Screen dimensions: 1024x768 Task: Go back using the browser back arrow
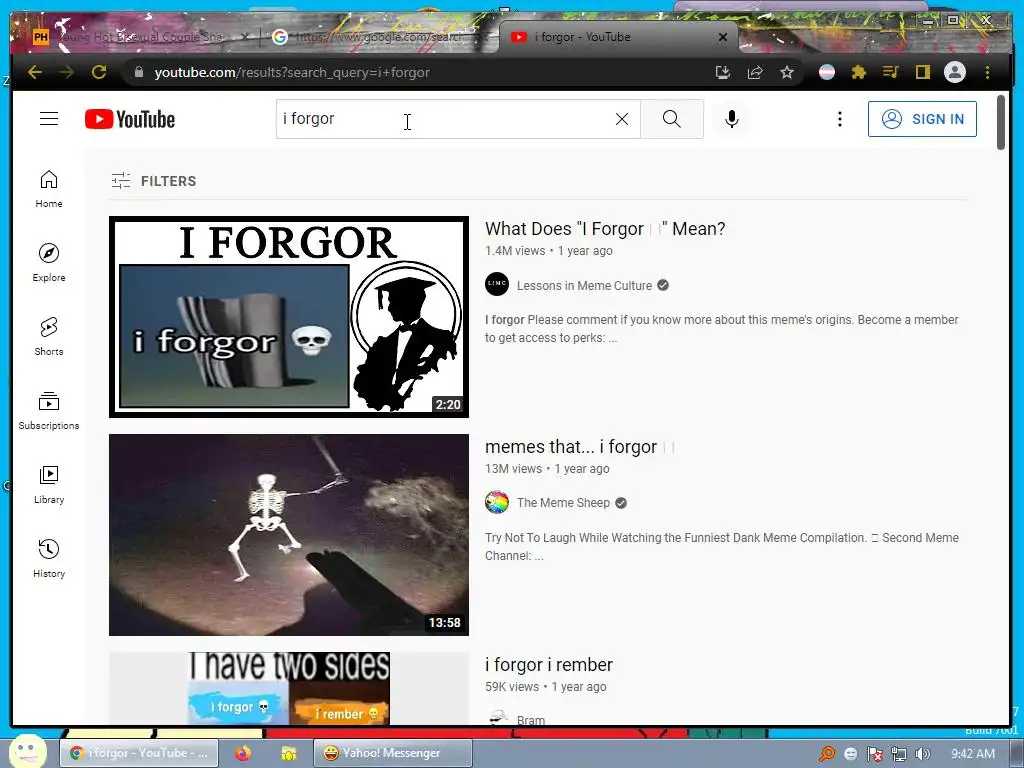35,72
